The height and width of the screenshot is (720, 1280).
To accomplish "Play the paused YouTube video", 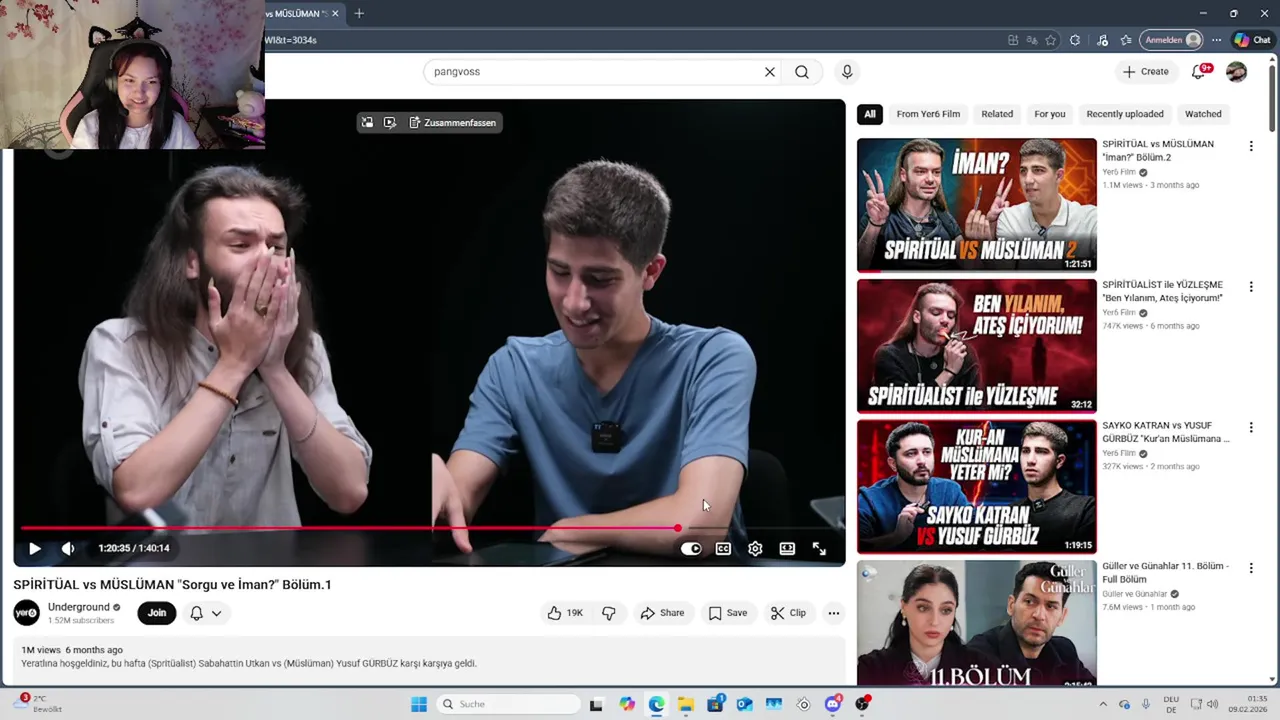I will pos(35,548).
